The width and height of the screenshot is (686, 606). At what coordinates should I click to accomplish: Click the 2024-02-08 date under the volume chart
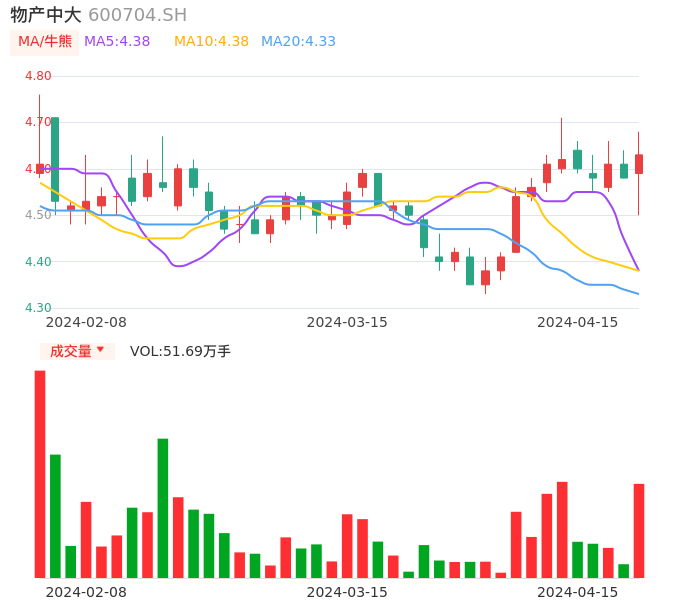coord(86,591)
